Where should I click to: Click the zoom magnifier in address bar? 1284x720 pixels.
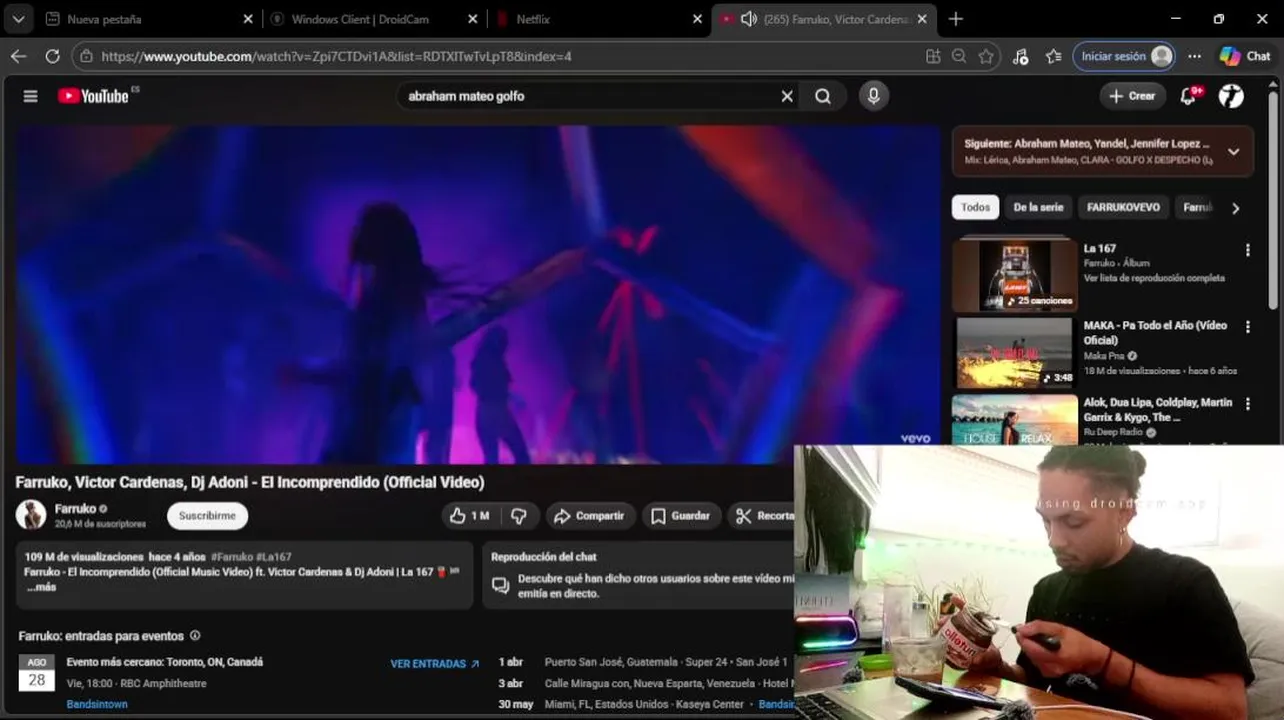[960, 57]
